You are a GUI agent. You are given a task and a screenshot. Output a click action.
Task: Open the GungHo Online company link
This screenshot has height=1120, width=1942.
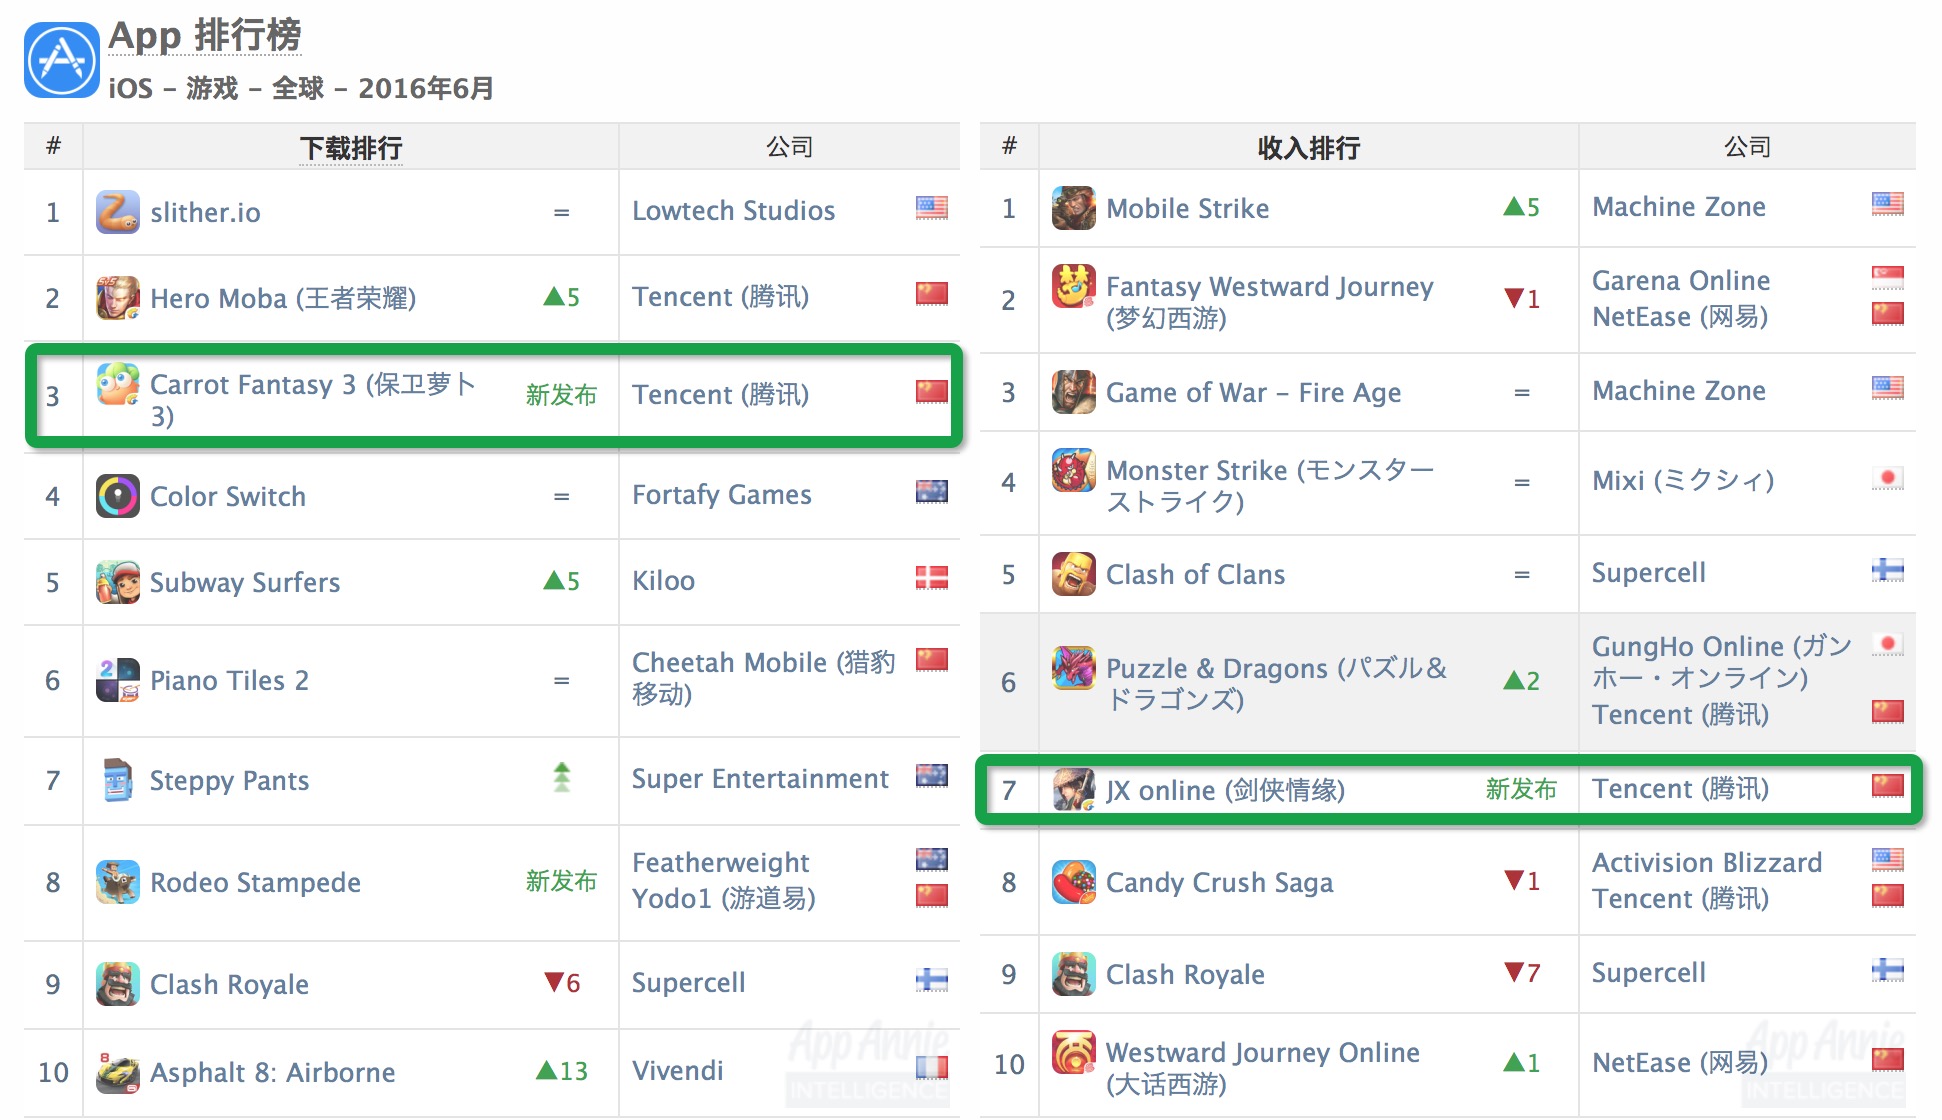pyautogui.click(x=1722, y=661)
